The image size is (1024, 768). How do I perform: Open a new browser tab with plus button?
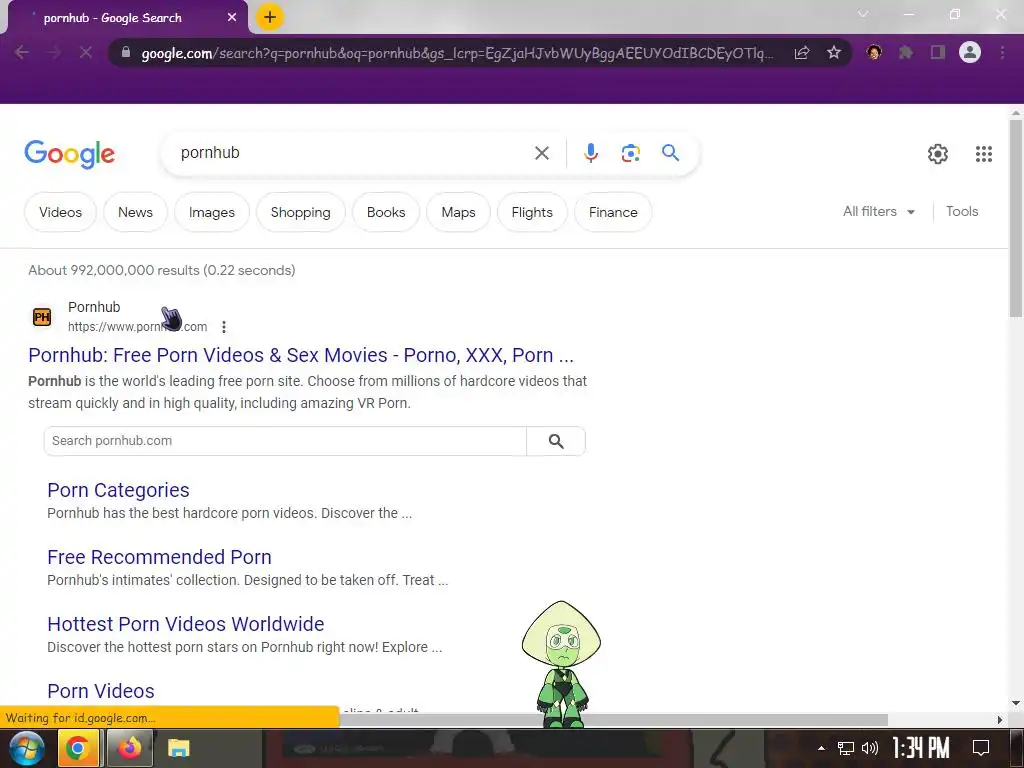click(x=270, y=17)
